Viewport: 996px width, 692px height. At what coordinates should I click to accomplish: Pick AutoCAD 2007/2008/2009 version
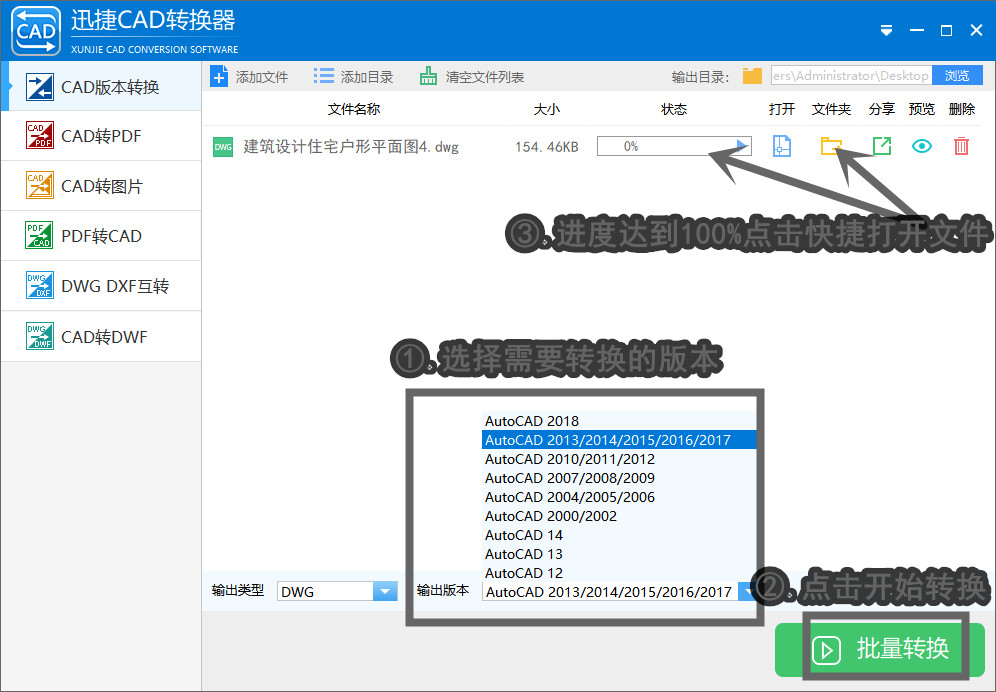pos(619,478)
